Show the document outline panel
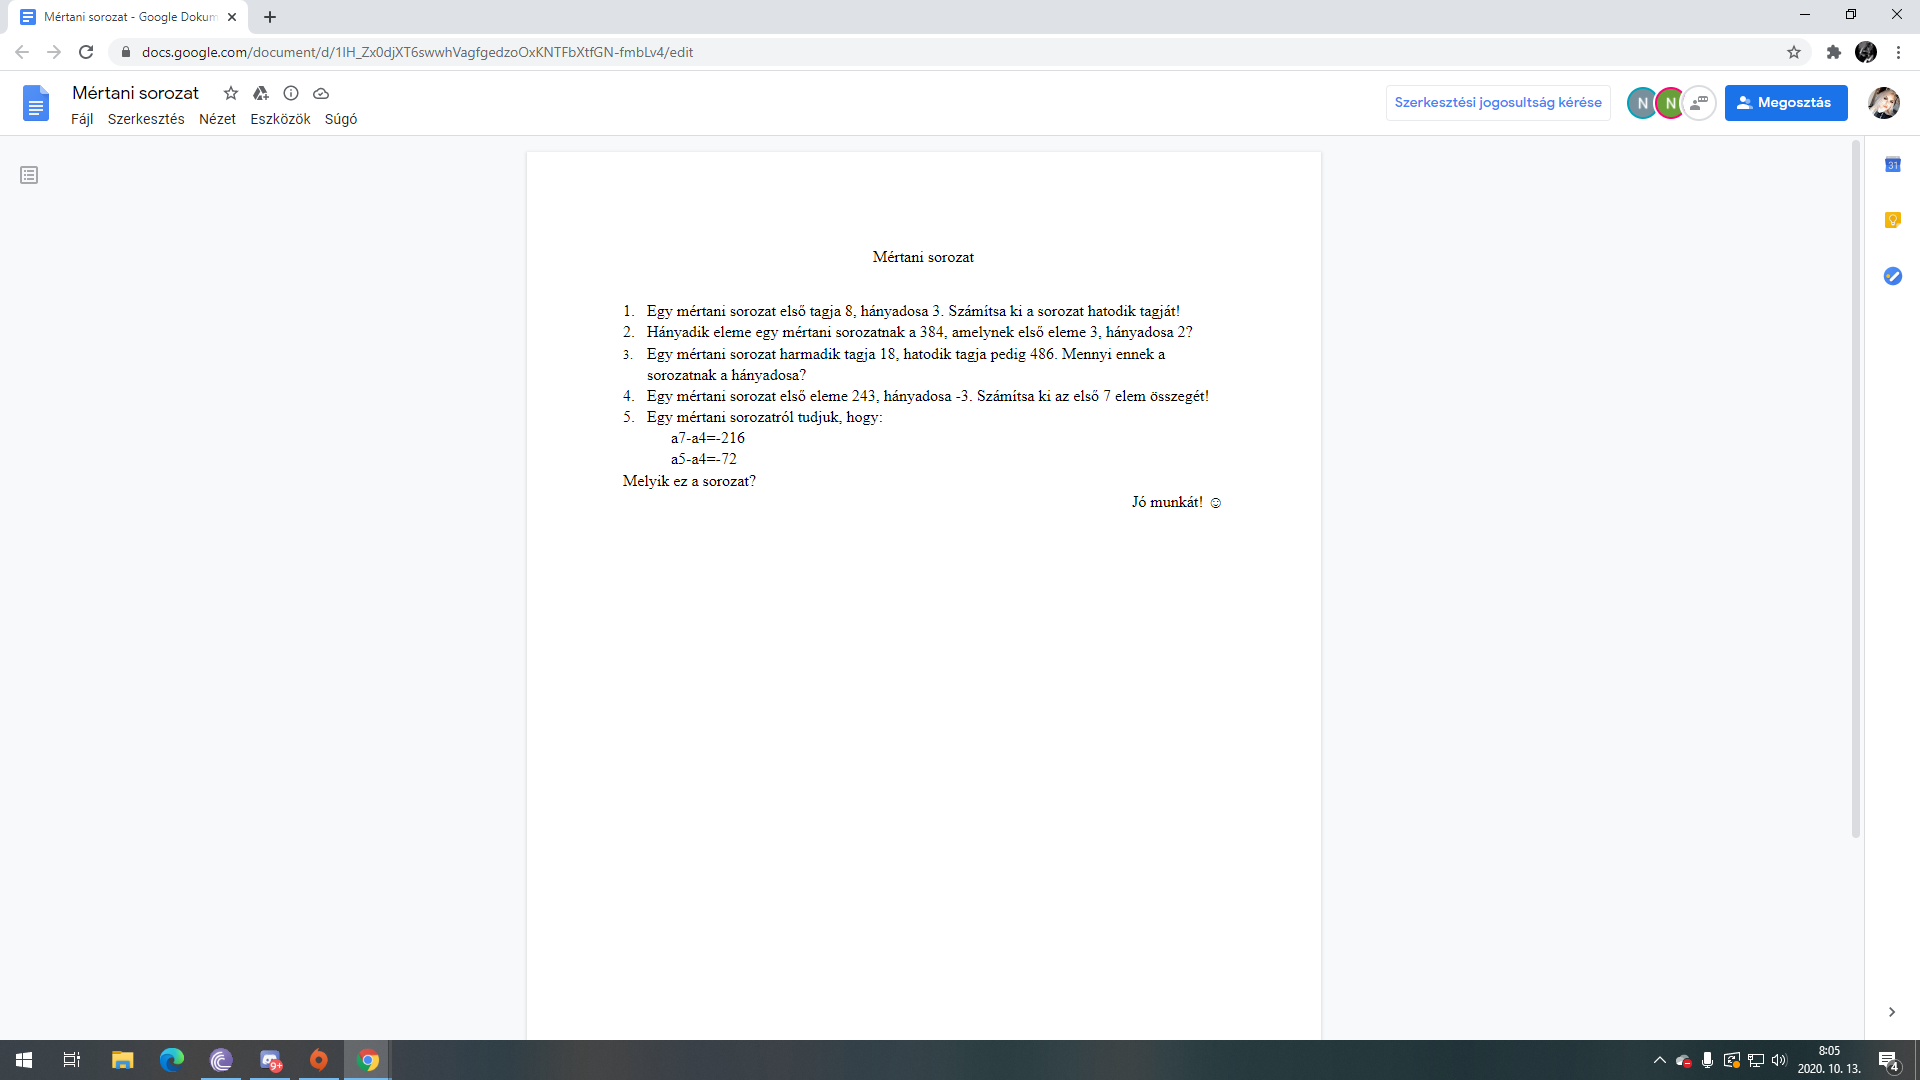 (29, 175)
